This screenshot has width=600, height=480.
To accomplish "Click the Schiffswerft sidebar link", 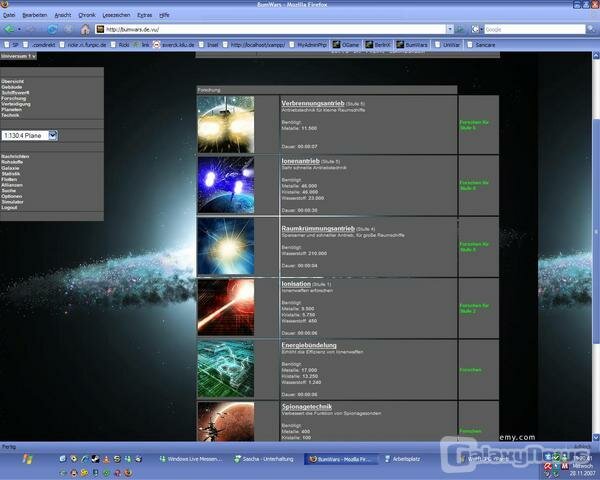I will click(15, 93).
